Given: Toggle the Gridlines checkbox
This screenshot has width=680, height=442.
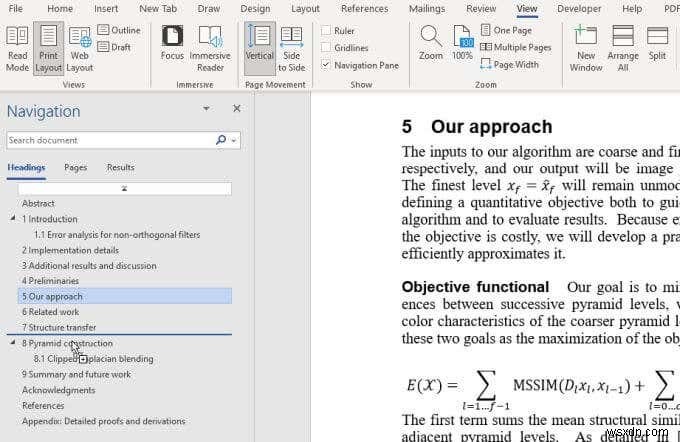Looking at the screenshot, I should [326, 47].
